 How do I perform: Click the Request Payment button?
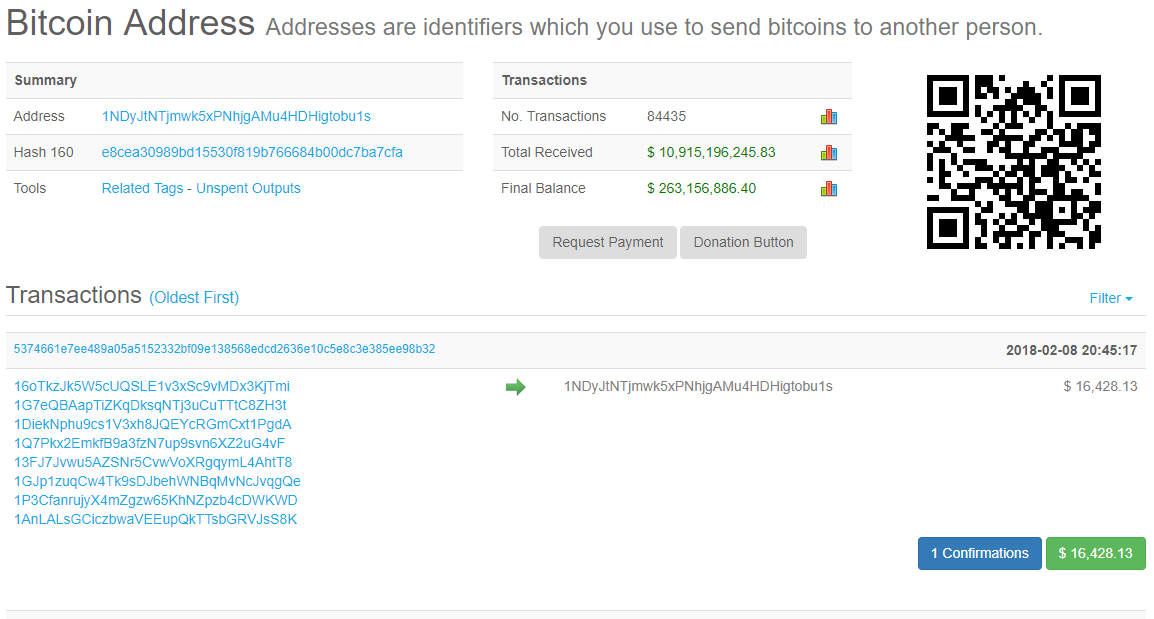pyautogui.click(x=607, y=242)
